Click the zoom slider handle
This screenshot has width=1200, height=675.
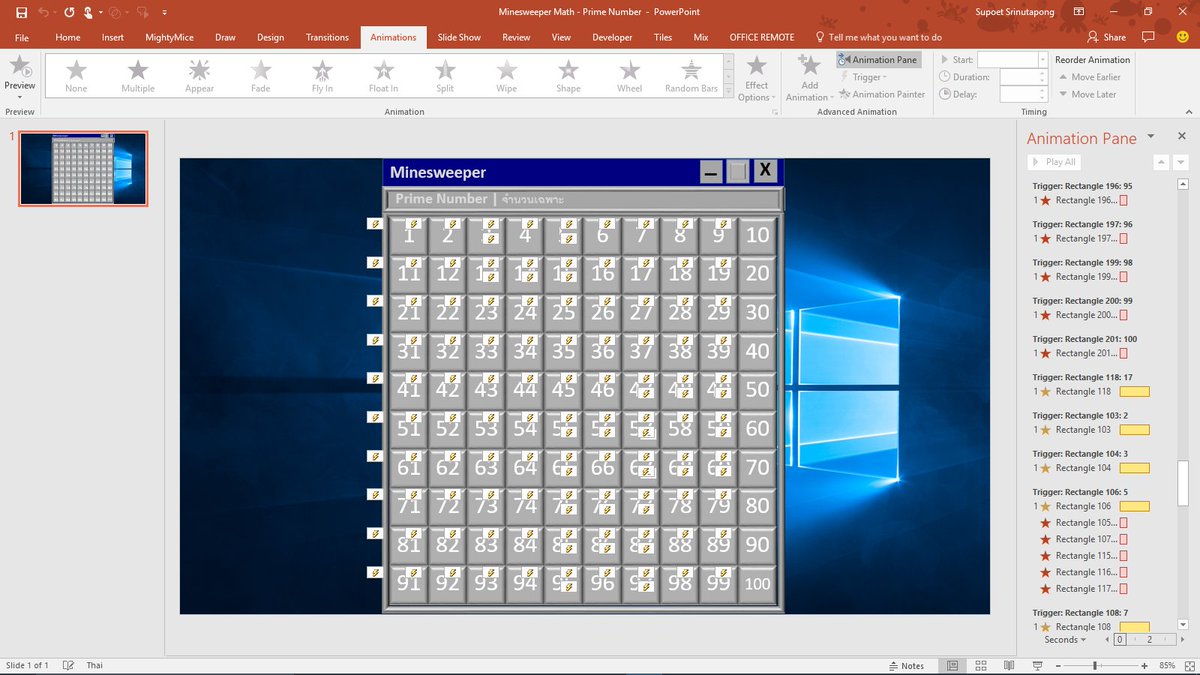[1096, 665]
